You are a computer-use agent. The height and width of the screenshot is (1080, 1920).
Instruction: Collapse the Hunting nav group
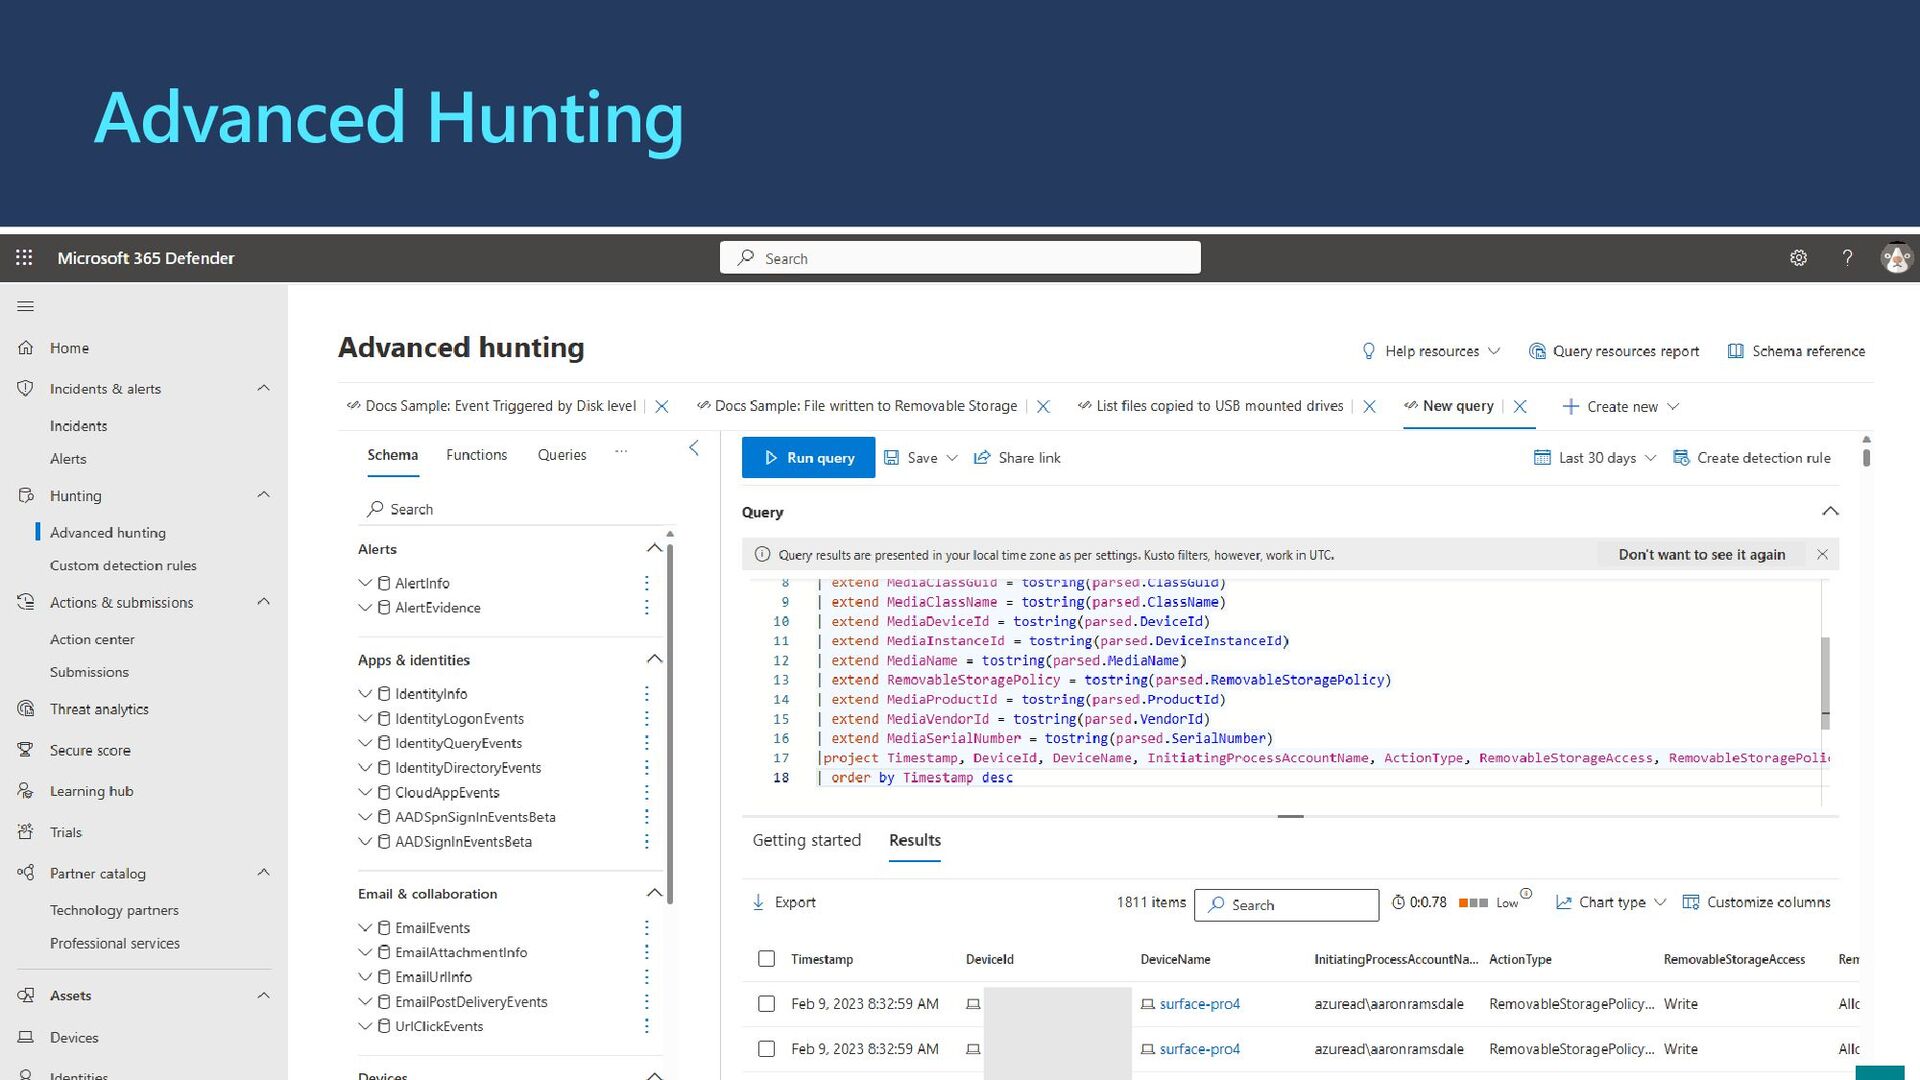(x=264, y=495)
